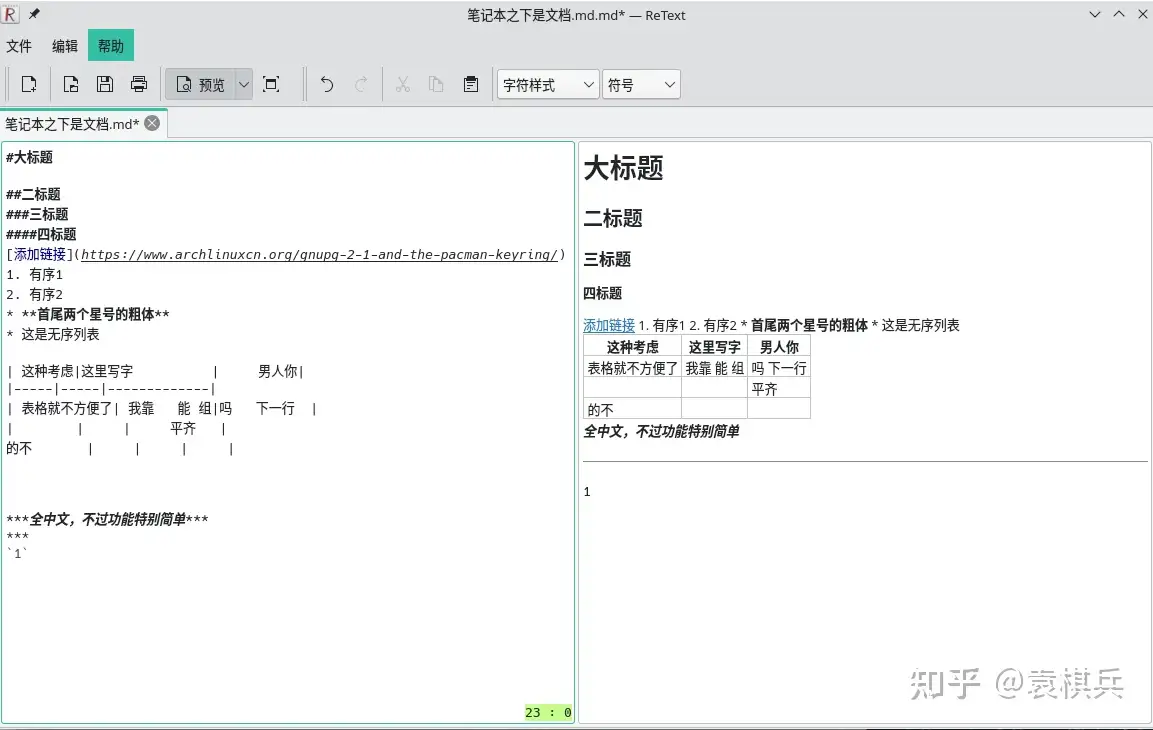Click the ###三标题 line in editor
This screenshot has width=1153, height=730.
coord(37,215)
